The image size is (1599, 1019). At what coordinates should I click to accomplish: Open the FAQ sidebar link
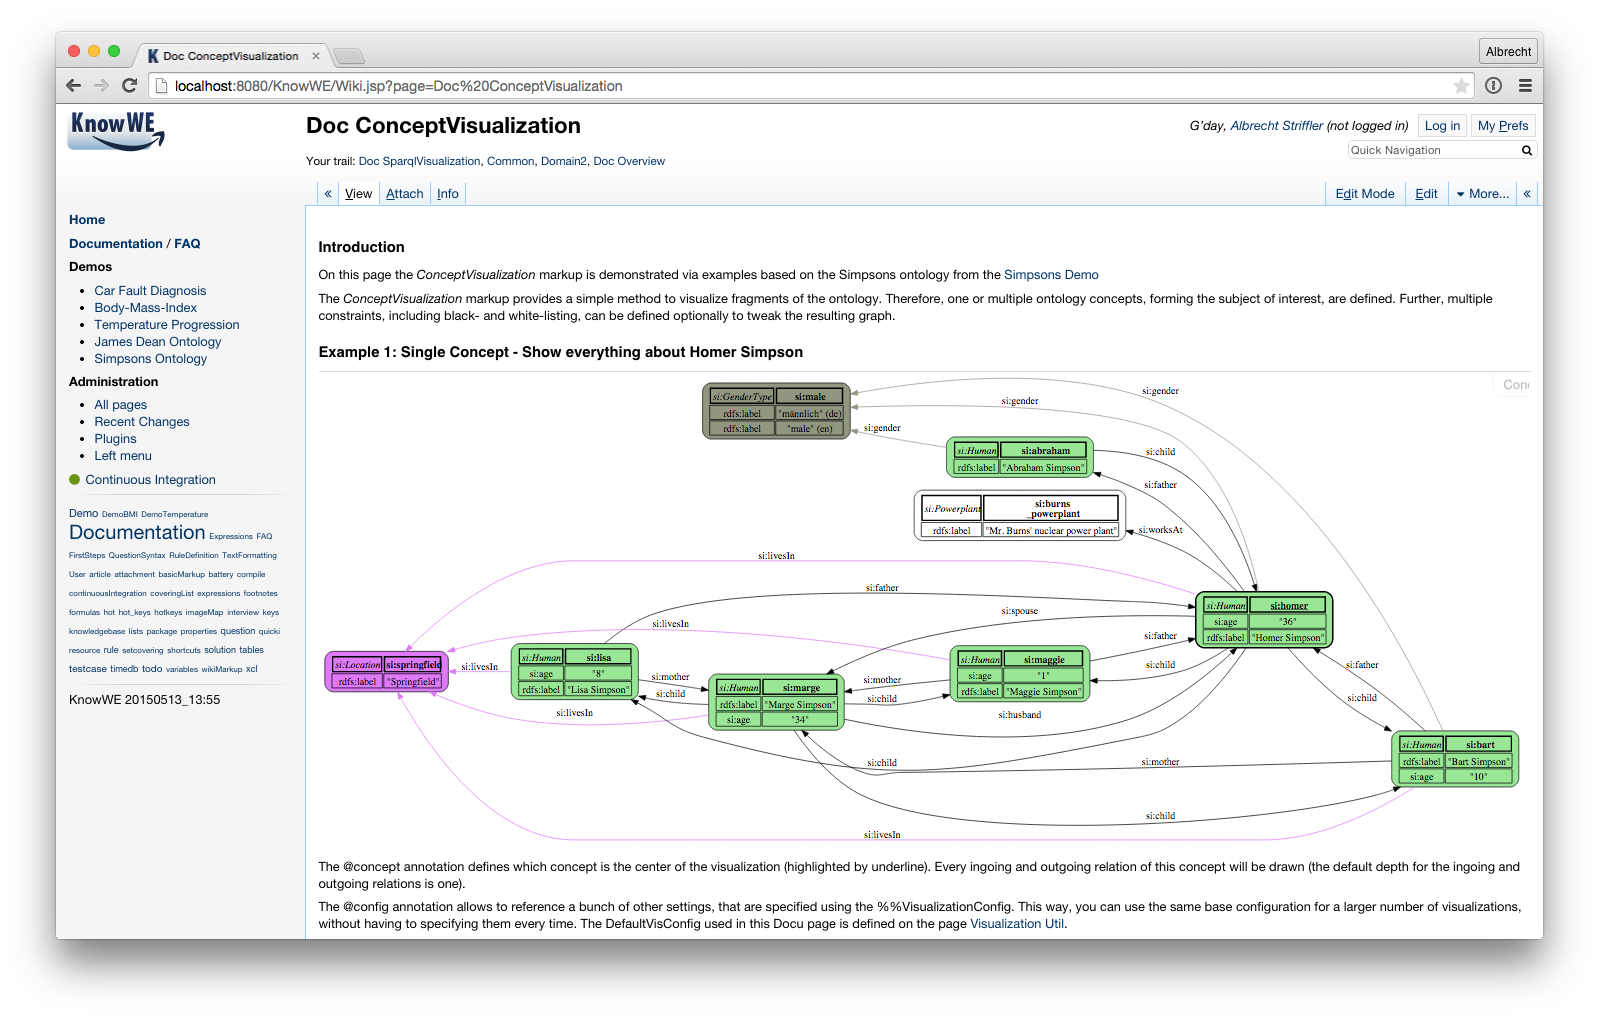[x=187, y=244]
